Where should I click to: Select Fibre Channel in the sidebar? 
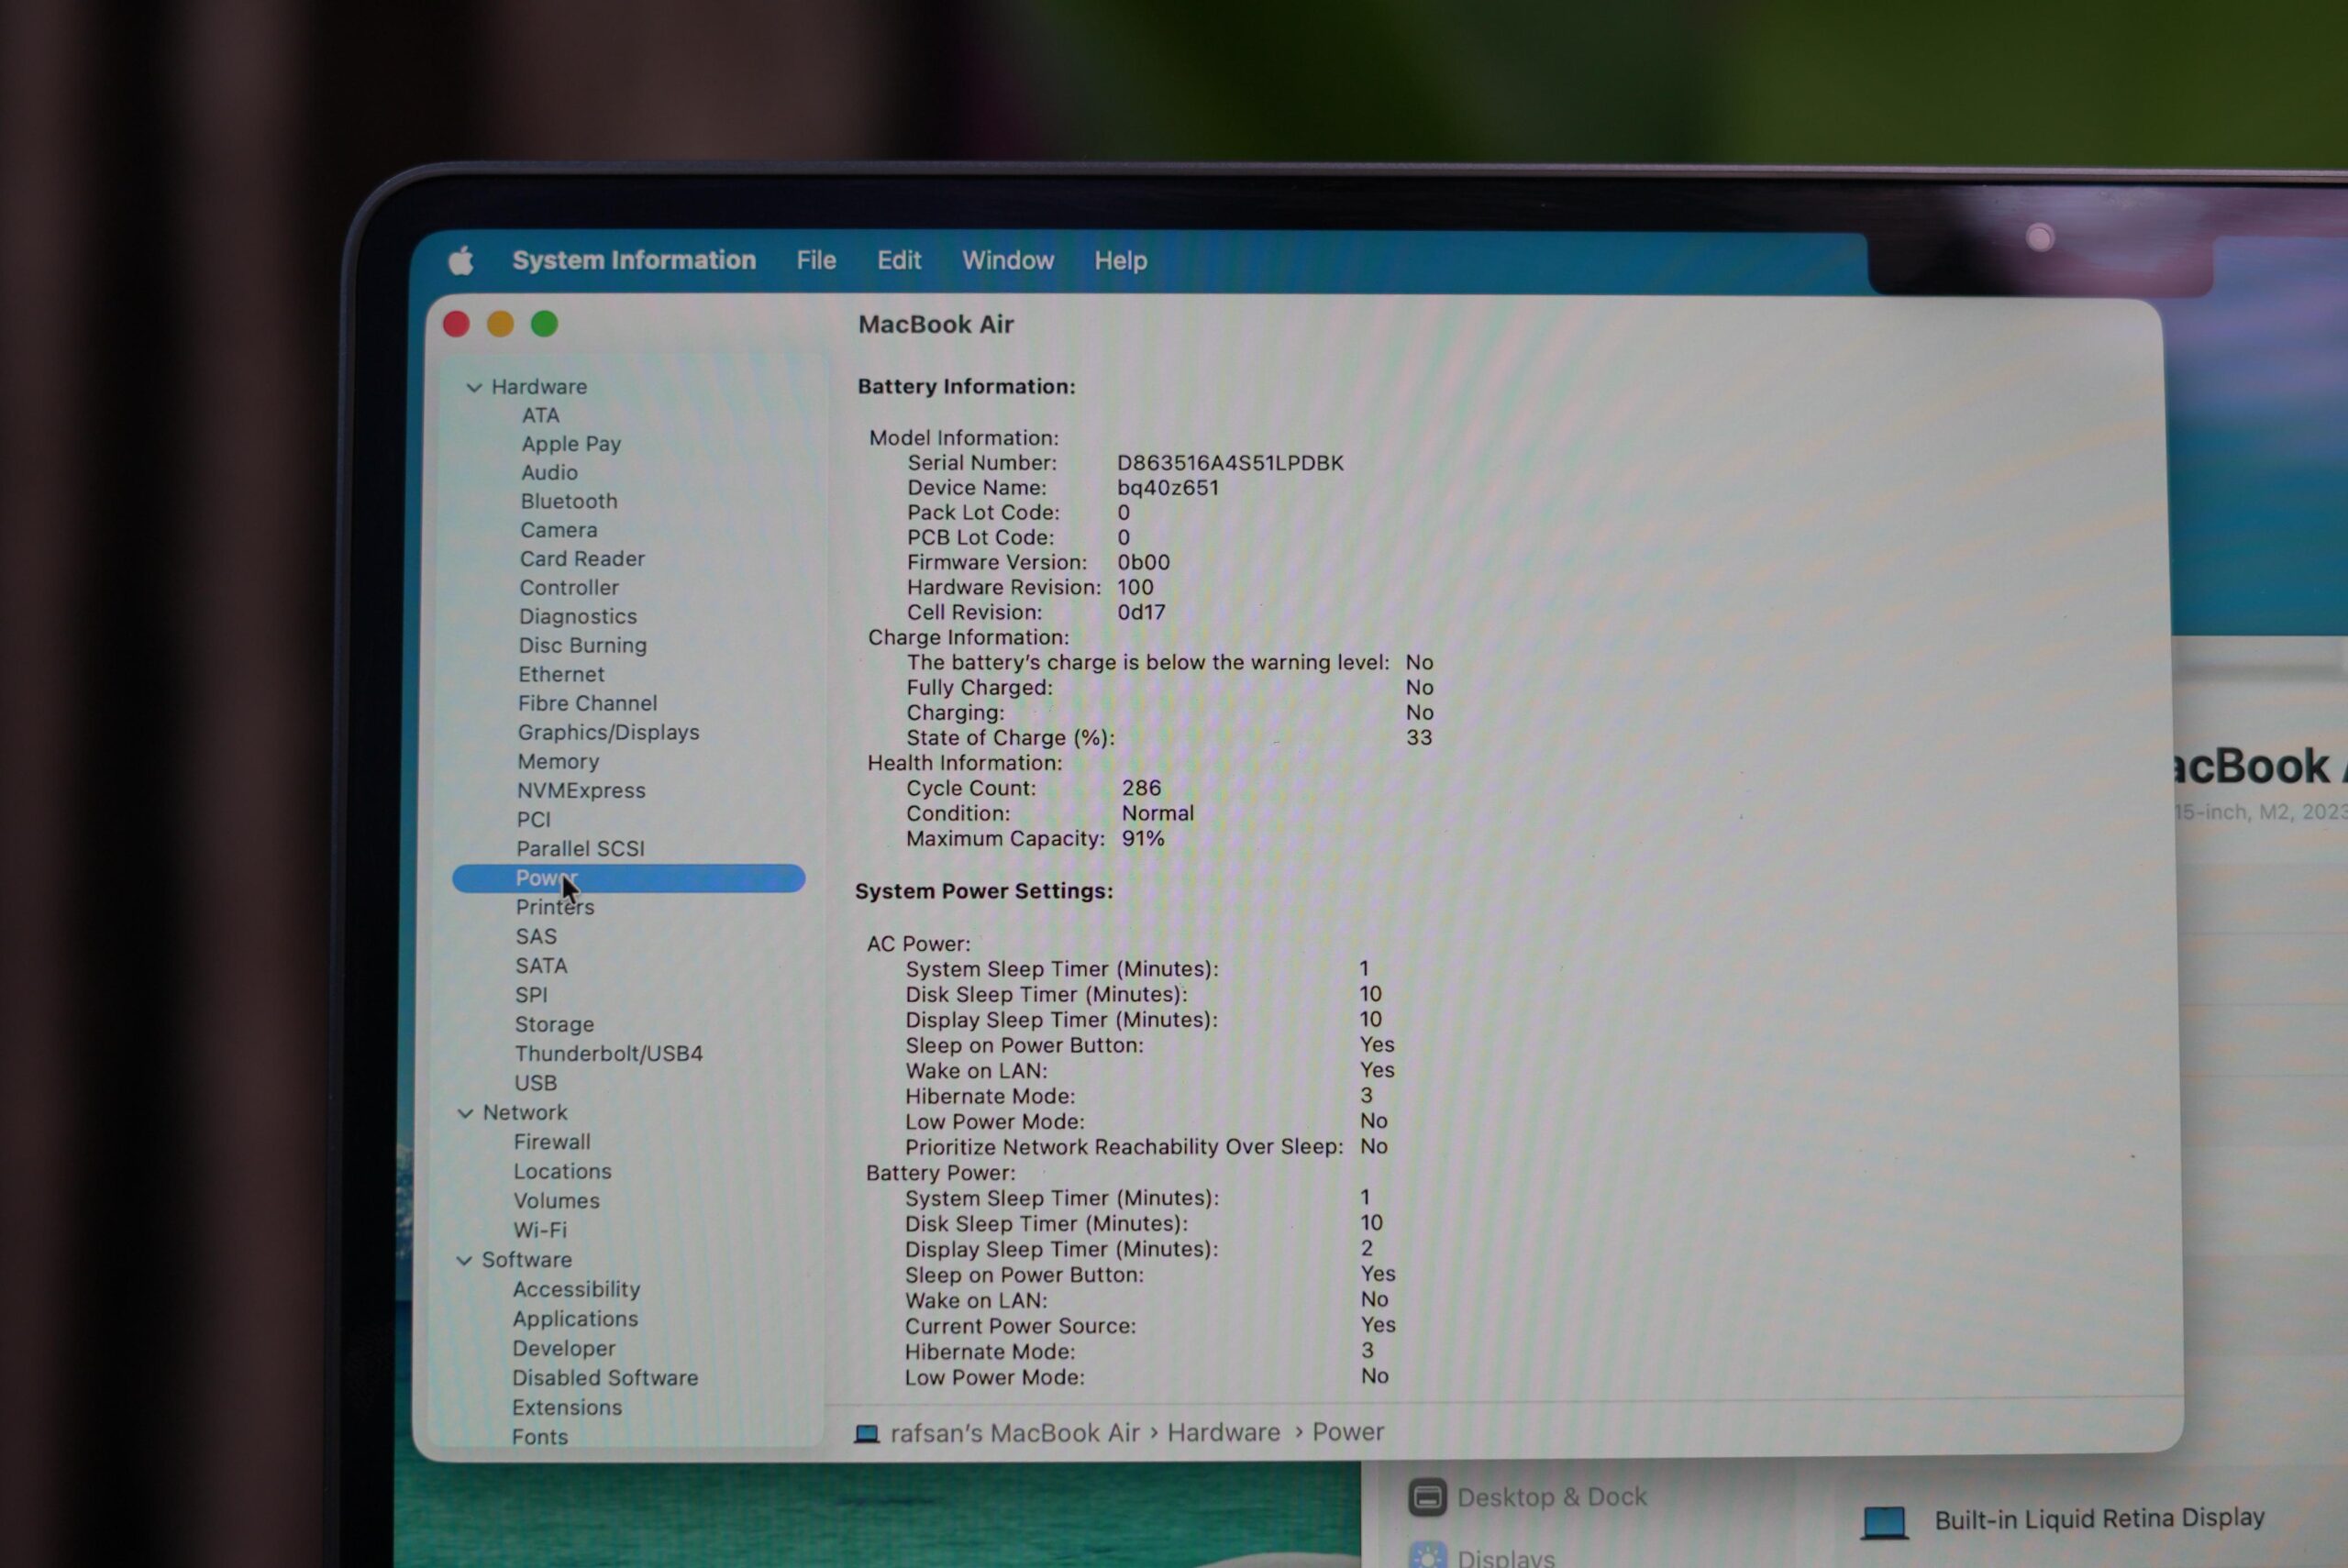coord(587,704)
